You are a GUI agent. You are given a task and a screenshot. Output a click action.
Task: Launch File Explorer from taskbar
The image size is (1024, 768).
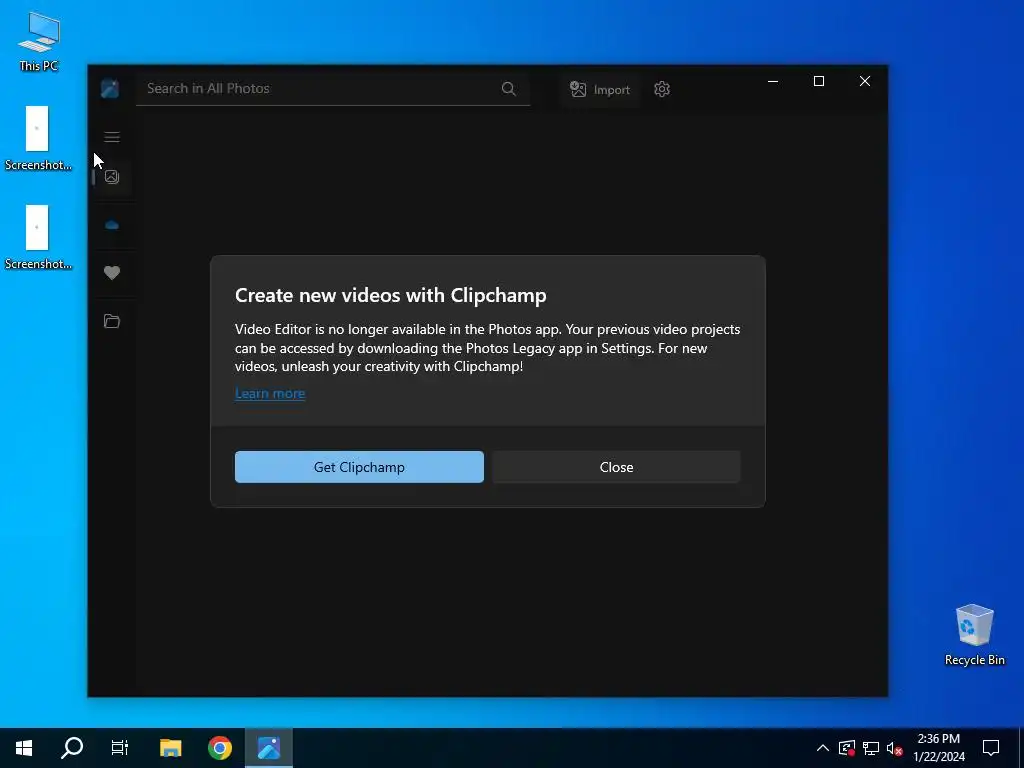(x=170, y=748)
